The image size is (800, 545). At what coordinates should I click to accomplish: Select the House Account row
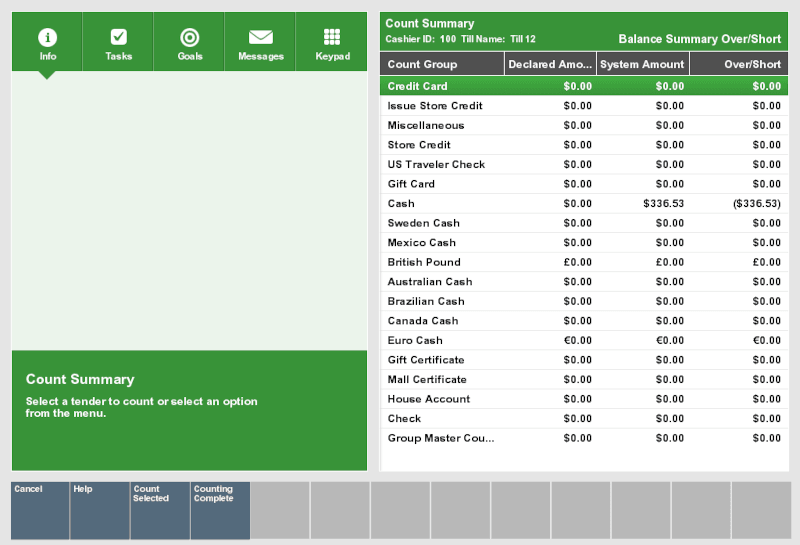[584, 399]
